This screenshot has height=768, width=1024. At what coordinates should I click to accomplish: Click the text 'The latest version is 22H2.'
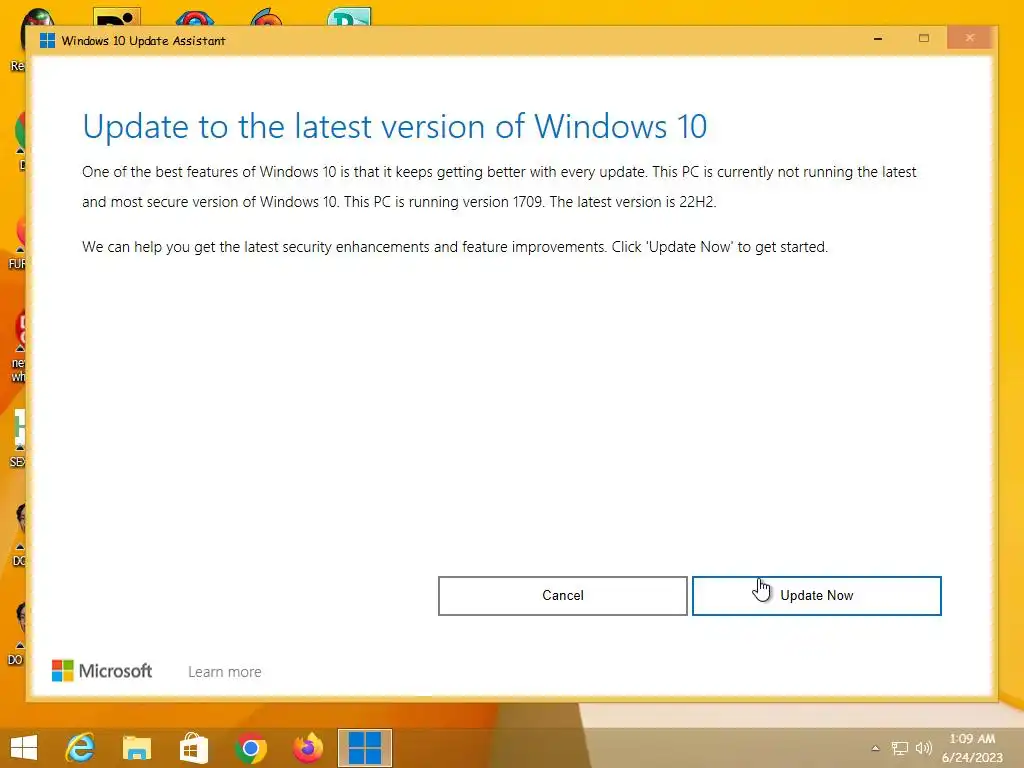(x=633, y=202)
